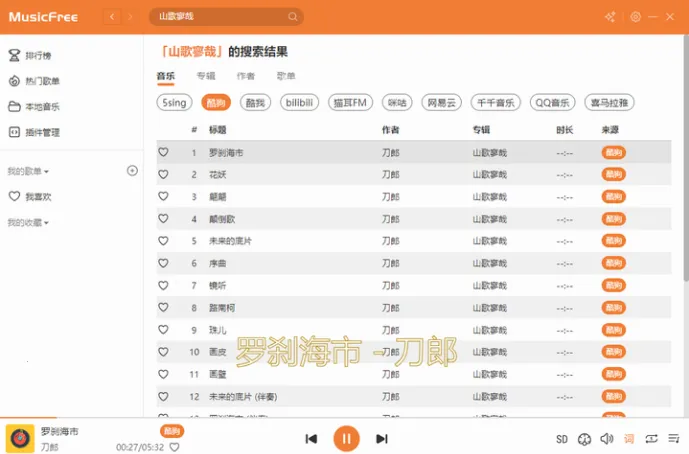Select 千千音乐 source
The image size is (689, 454).
pos(496,102)
